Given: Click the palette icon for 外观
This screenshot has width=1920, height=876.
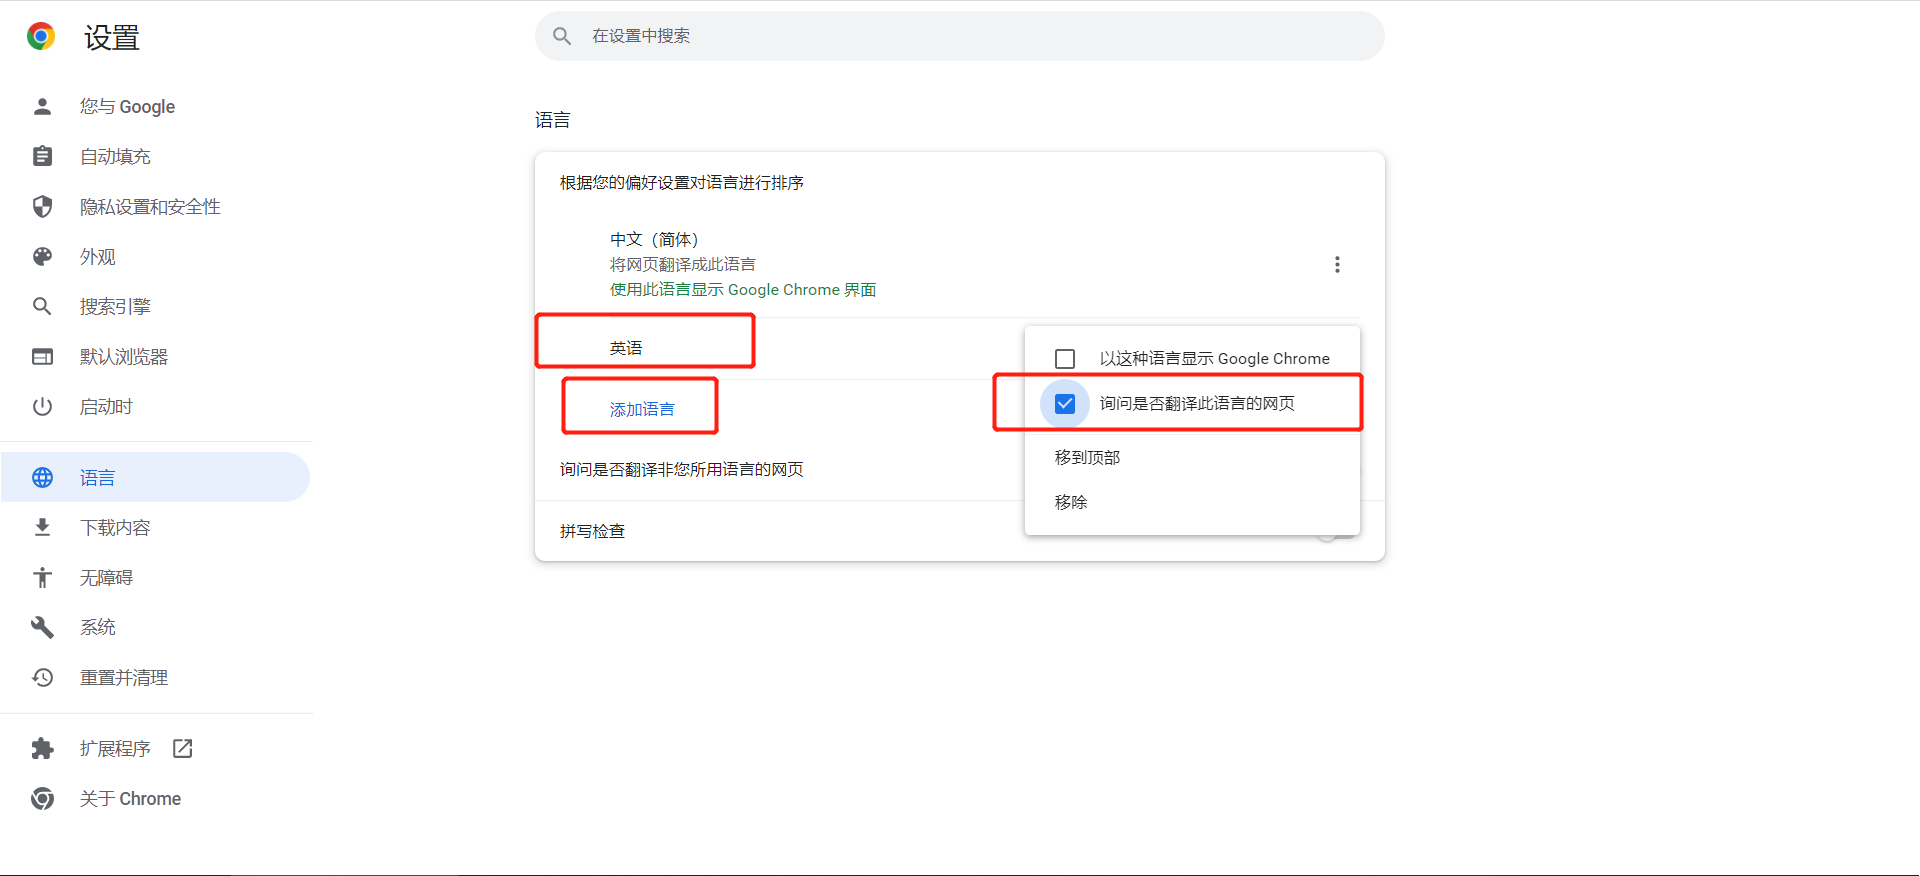Looking at the screenshot, I should (x=42, y=256).
